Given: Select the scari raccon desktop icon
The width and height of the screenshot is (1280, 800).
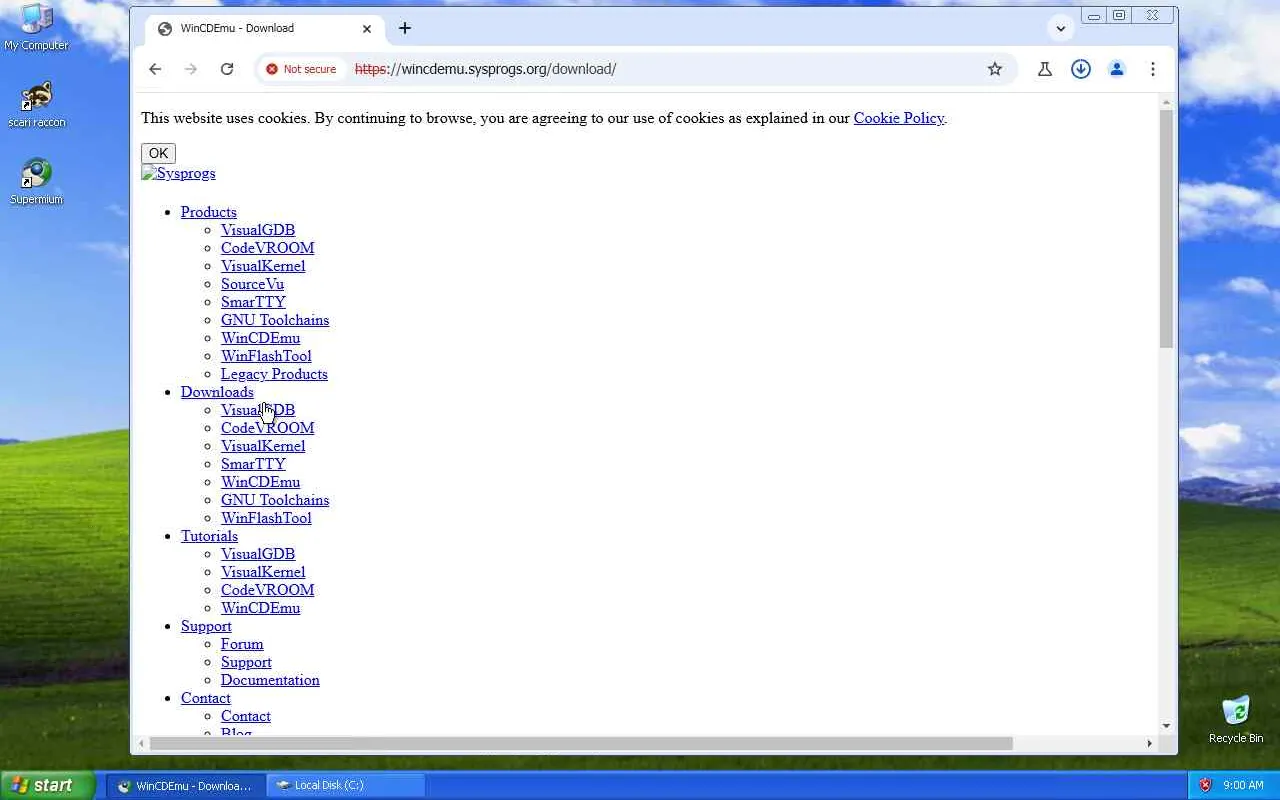Looking at the screenshot, I should [x=36, y=105].
